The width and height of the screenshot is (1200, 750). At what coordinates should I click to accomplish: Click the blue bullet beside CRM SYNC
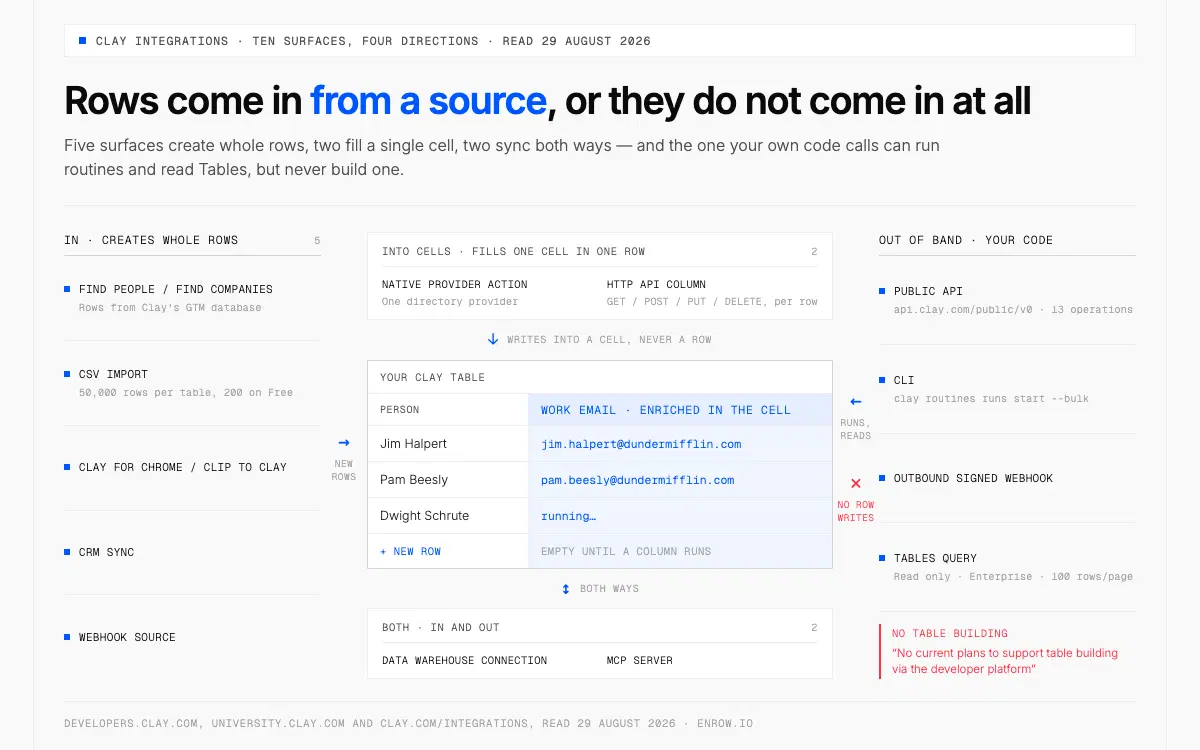[67, 551]
